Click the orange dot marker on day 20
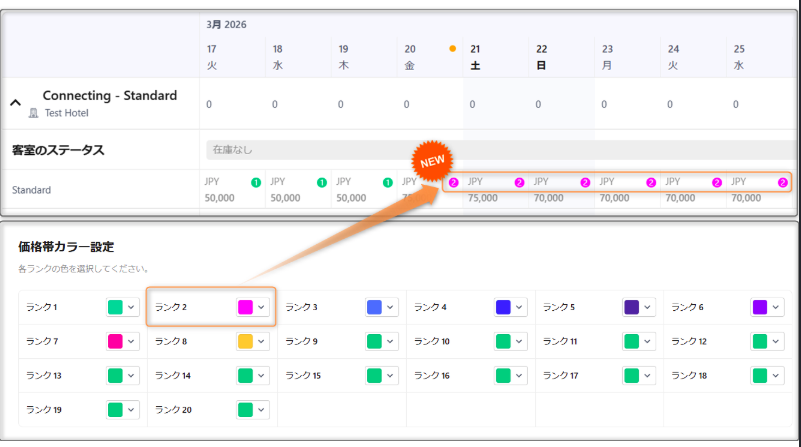The height and width of the screenshot is (447, 801). pyautogui.click(x=452, y=49)
